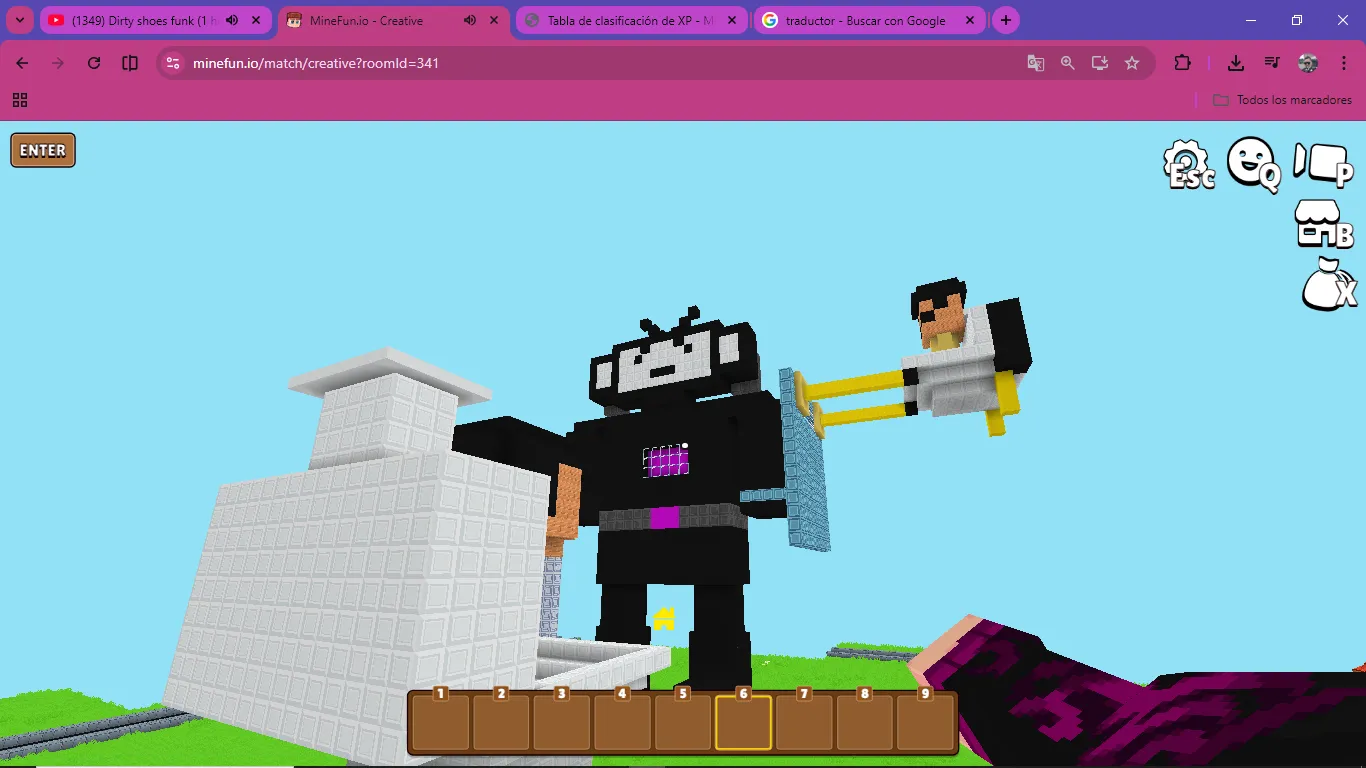Open the emote face icon labeled Q
The height and width of the screenshot is (768, 1366).
[1253, 164]
